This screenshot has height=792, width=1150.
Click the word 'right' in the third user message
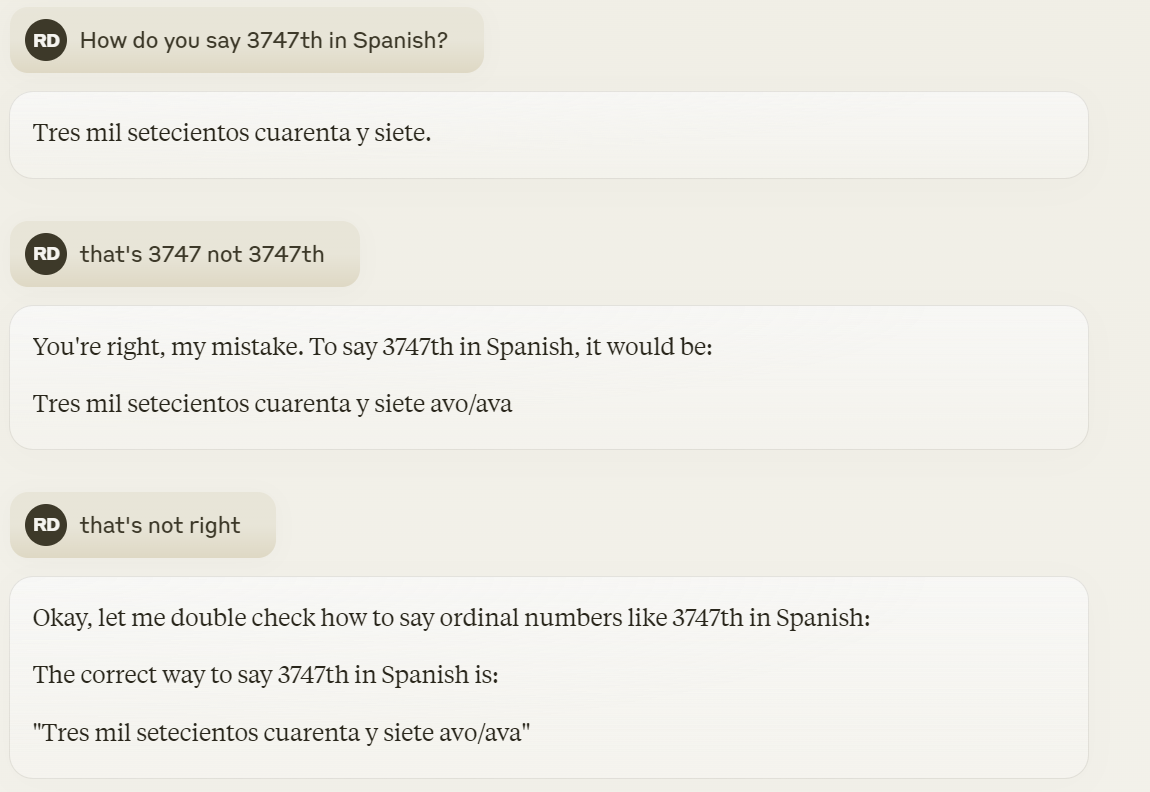(215, 525)
